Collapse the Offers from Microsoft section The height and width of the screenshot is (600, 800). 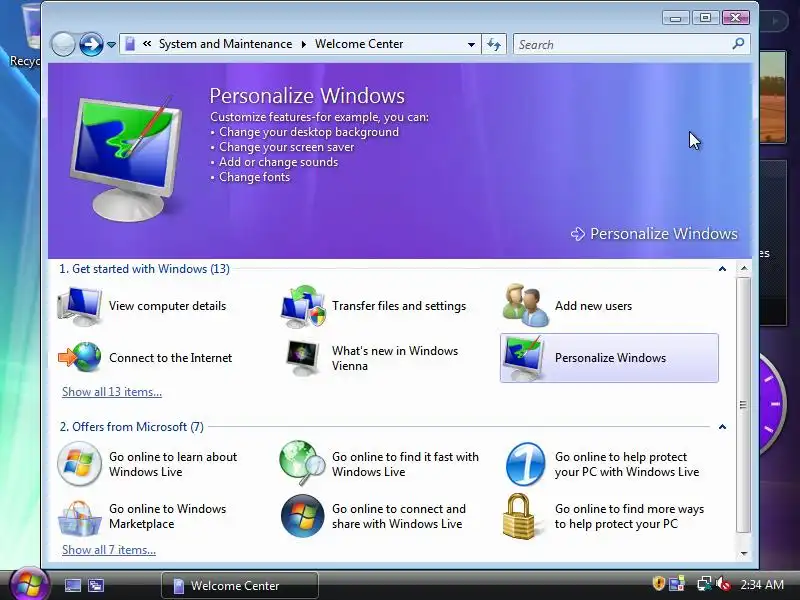[722, 427]
